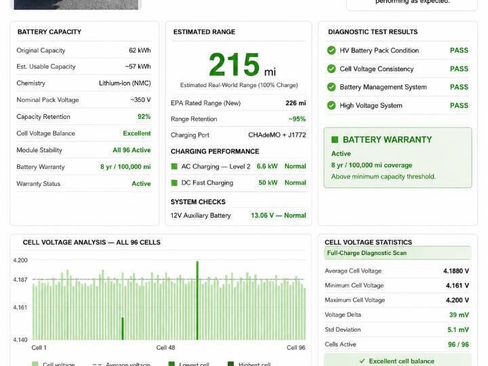The height and width of the screenshot is (366, 488).
Task: Click the 50 kW DC fast charging rate
Action: click(x=268, y=183)
